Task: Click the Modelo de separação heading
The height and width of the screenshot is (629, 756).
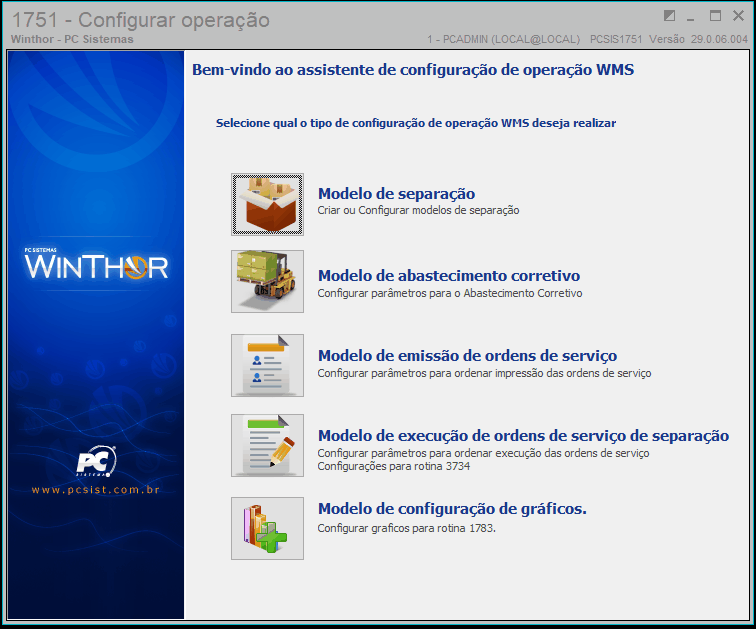Action: (x=396, y=194)
